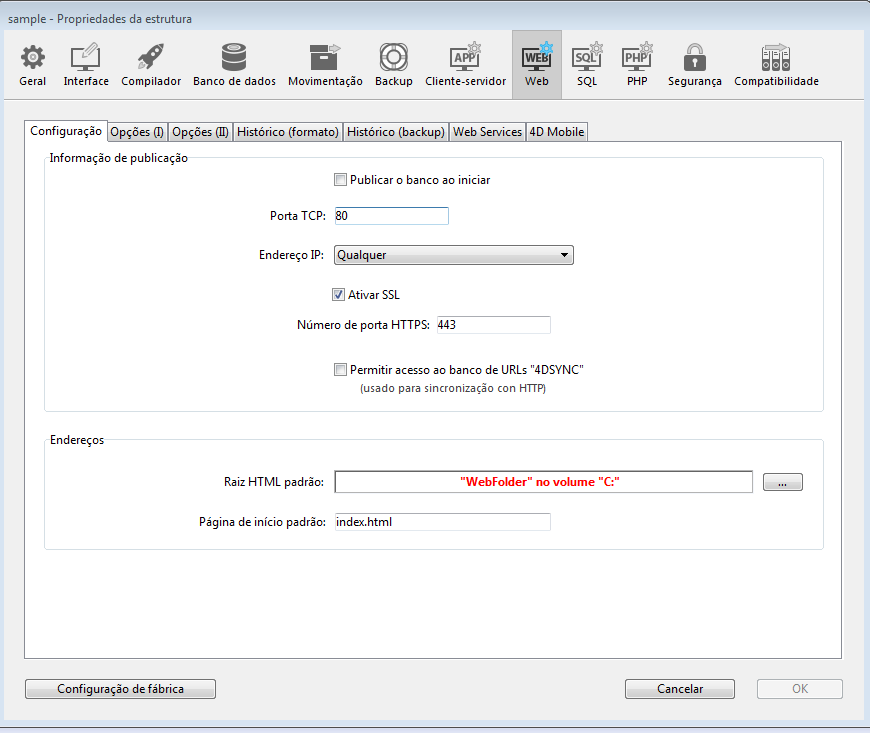Open the Geral gear settings icon
This screenshot has height=733, width=870.
[32, 65]
